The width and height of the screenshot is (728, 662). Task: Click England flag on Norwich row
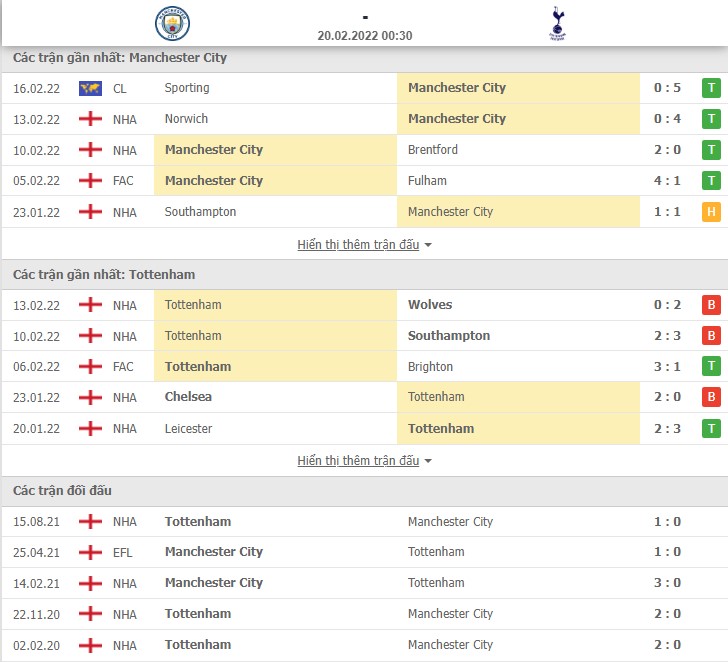[x=90, y=119]
